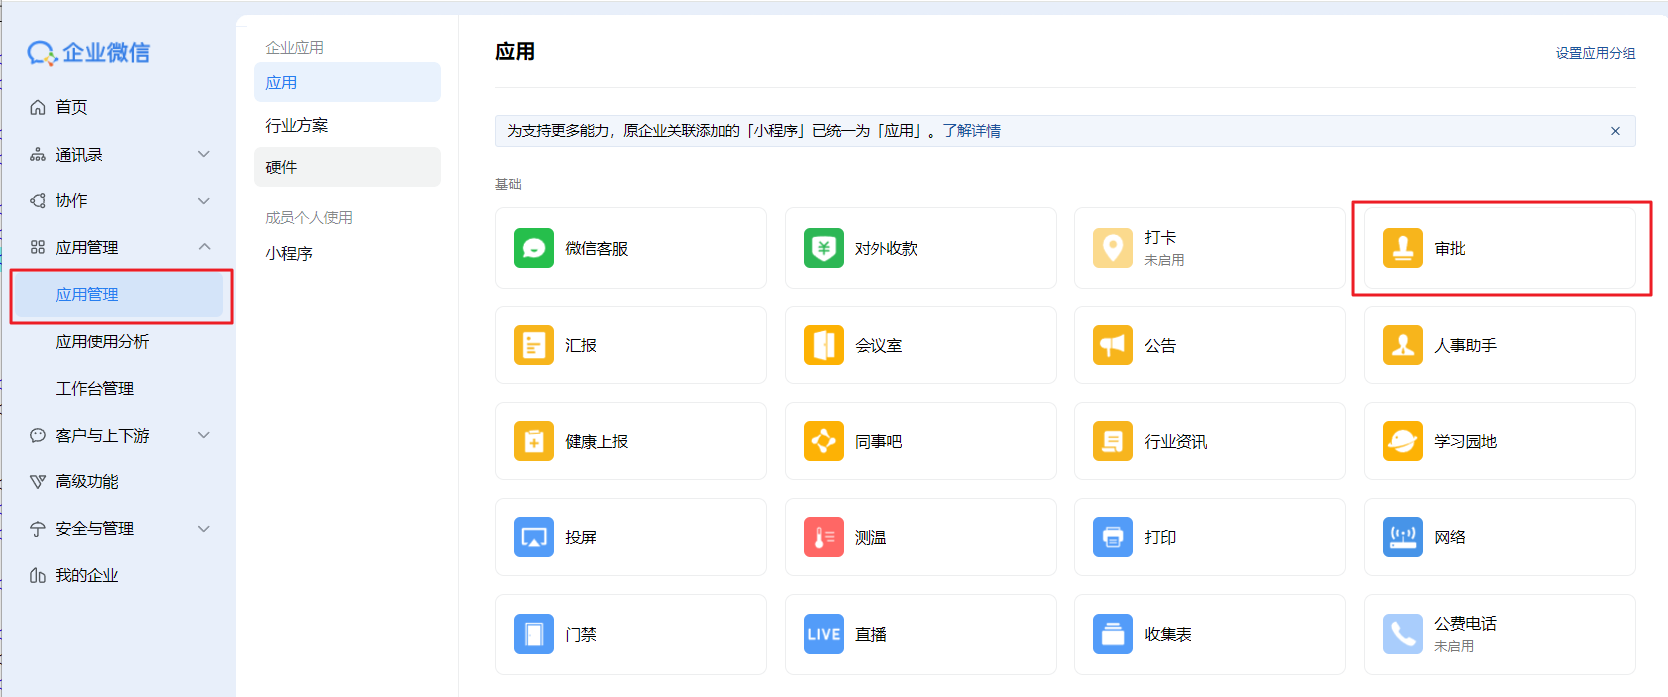Open the 学习园地 planet icon
The image size is (1668, 697).
(1402, 441)
